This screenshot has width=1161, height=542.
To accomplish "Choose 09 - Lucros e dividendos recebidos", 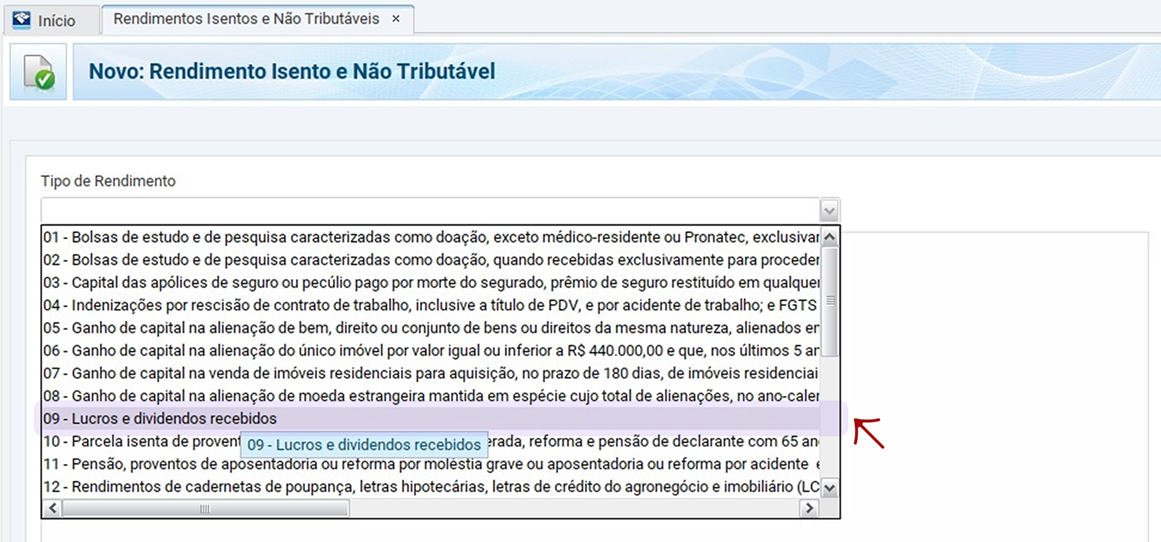I will tap(431, 419).
